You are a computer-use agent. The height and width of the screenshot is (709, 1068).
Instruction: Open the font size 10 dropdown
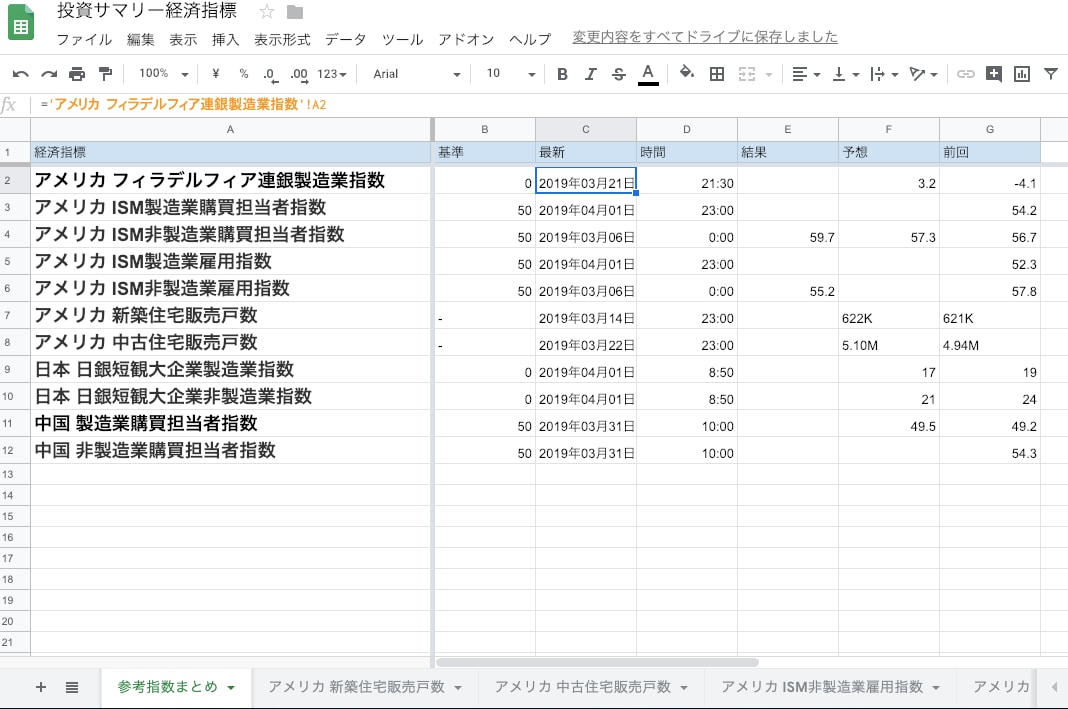click(511, 74)
